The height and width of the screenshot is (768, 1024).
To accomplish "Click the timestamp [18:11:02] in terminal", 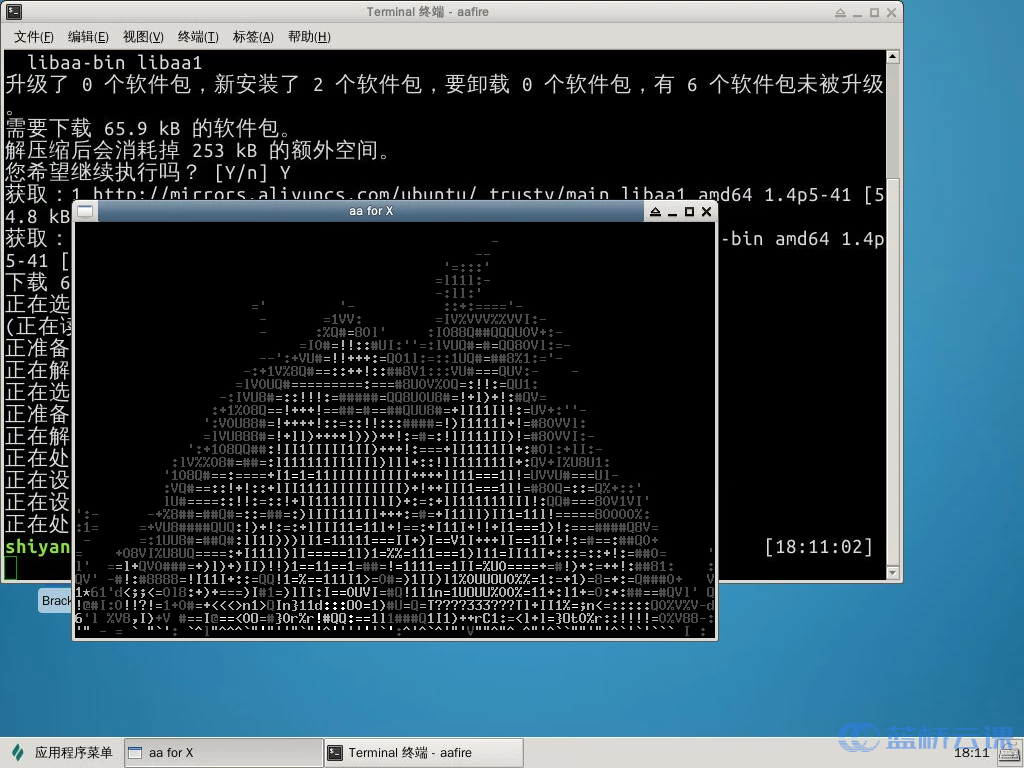I will [819, 547].
